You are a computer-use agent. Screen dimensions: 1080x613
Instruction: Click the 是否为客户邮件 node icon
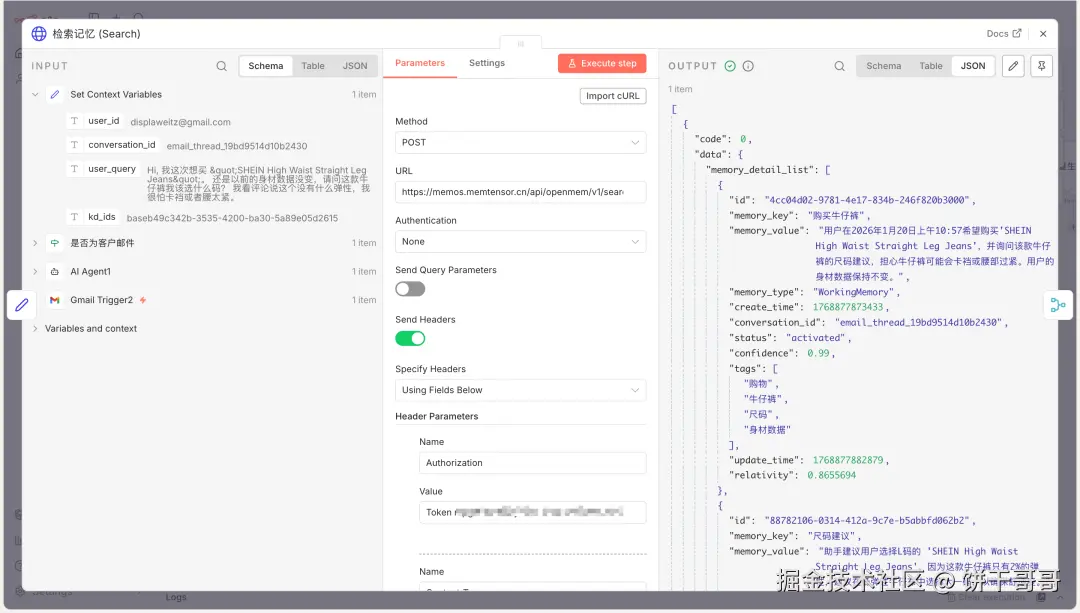click(x=55, y=243)
